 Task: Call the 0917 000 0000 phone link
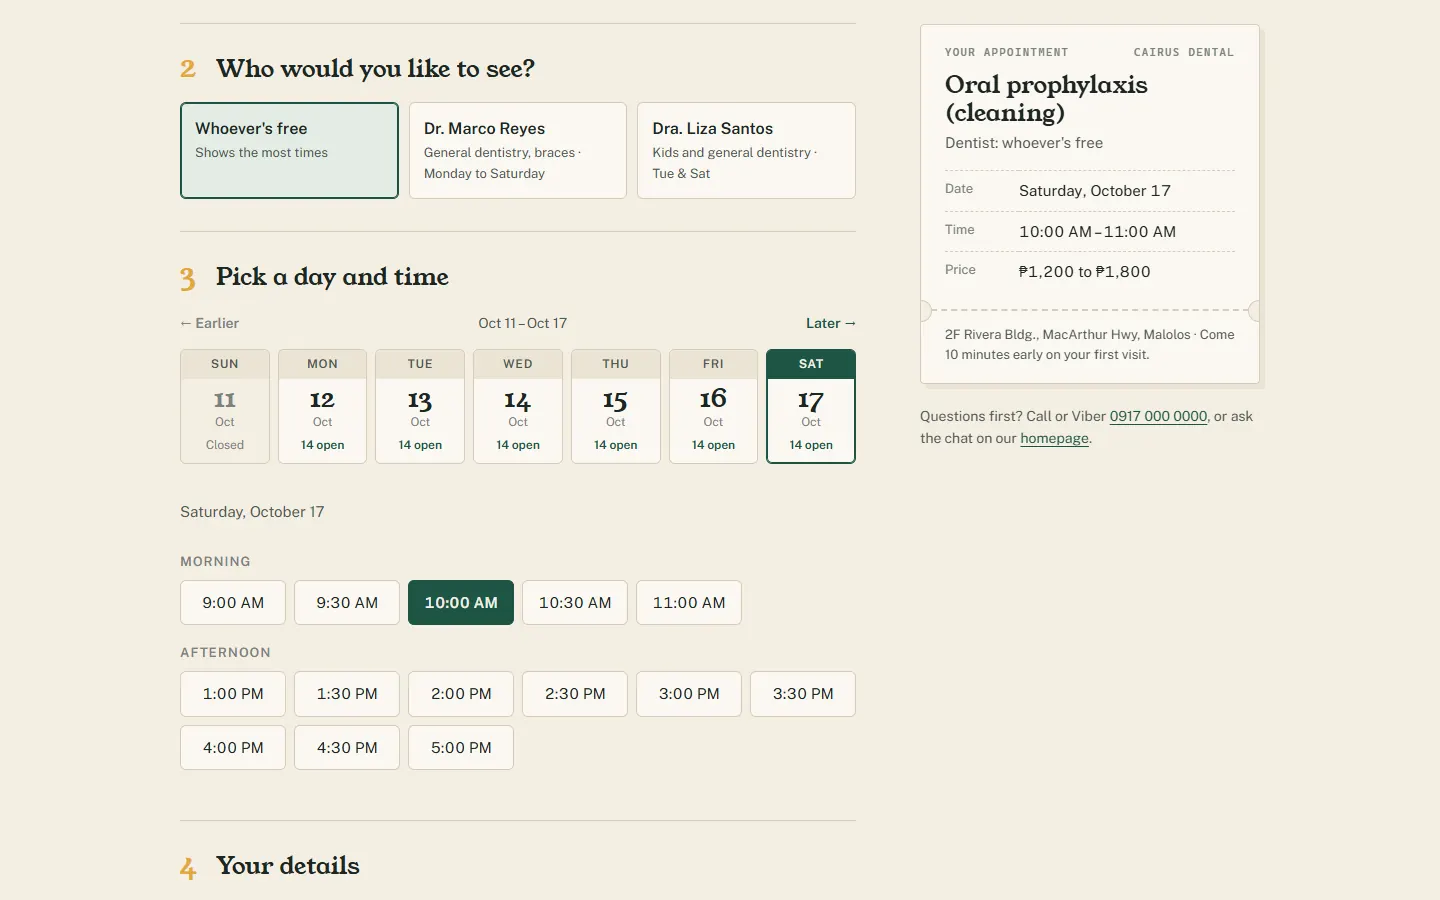coord(1158,416)
